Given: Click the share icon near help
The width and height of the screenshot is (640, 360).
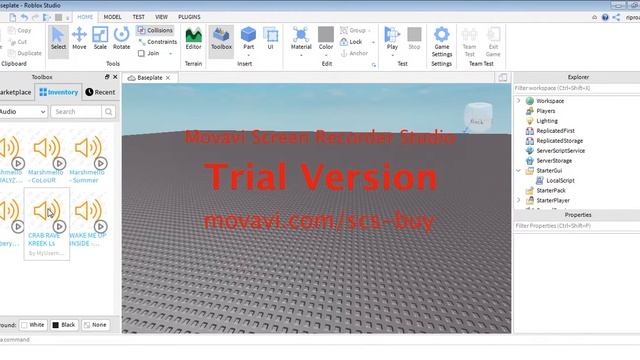Looking at the screenshot, I should [616, 17].
